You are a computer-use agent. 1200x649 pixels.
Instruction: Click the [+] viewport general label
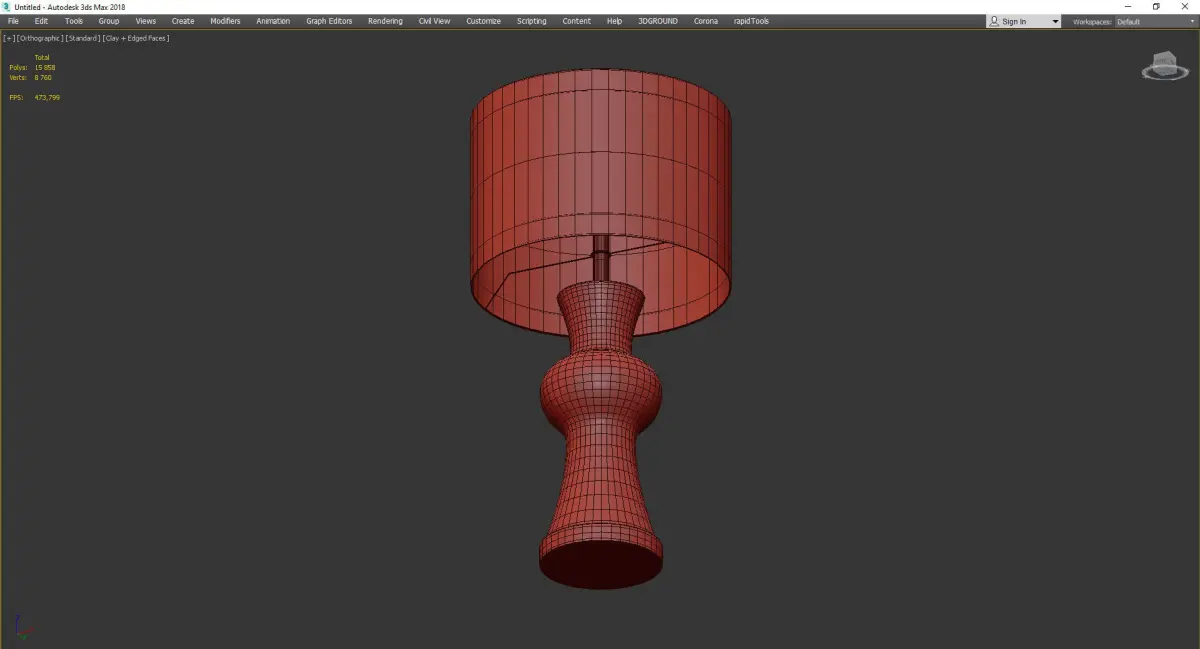(x=8, y=38)
